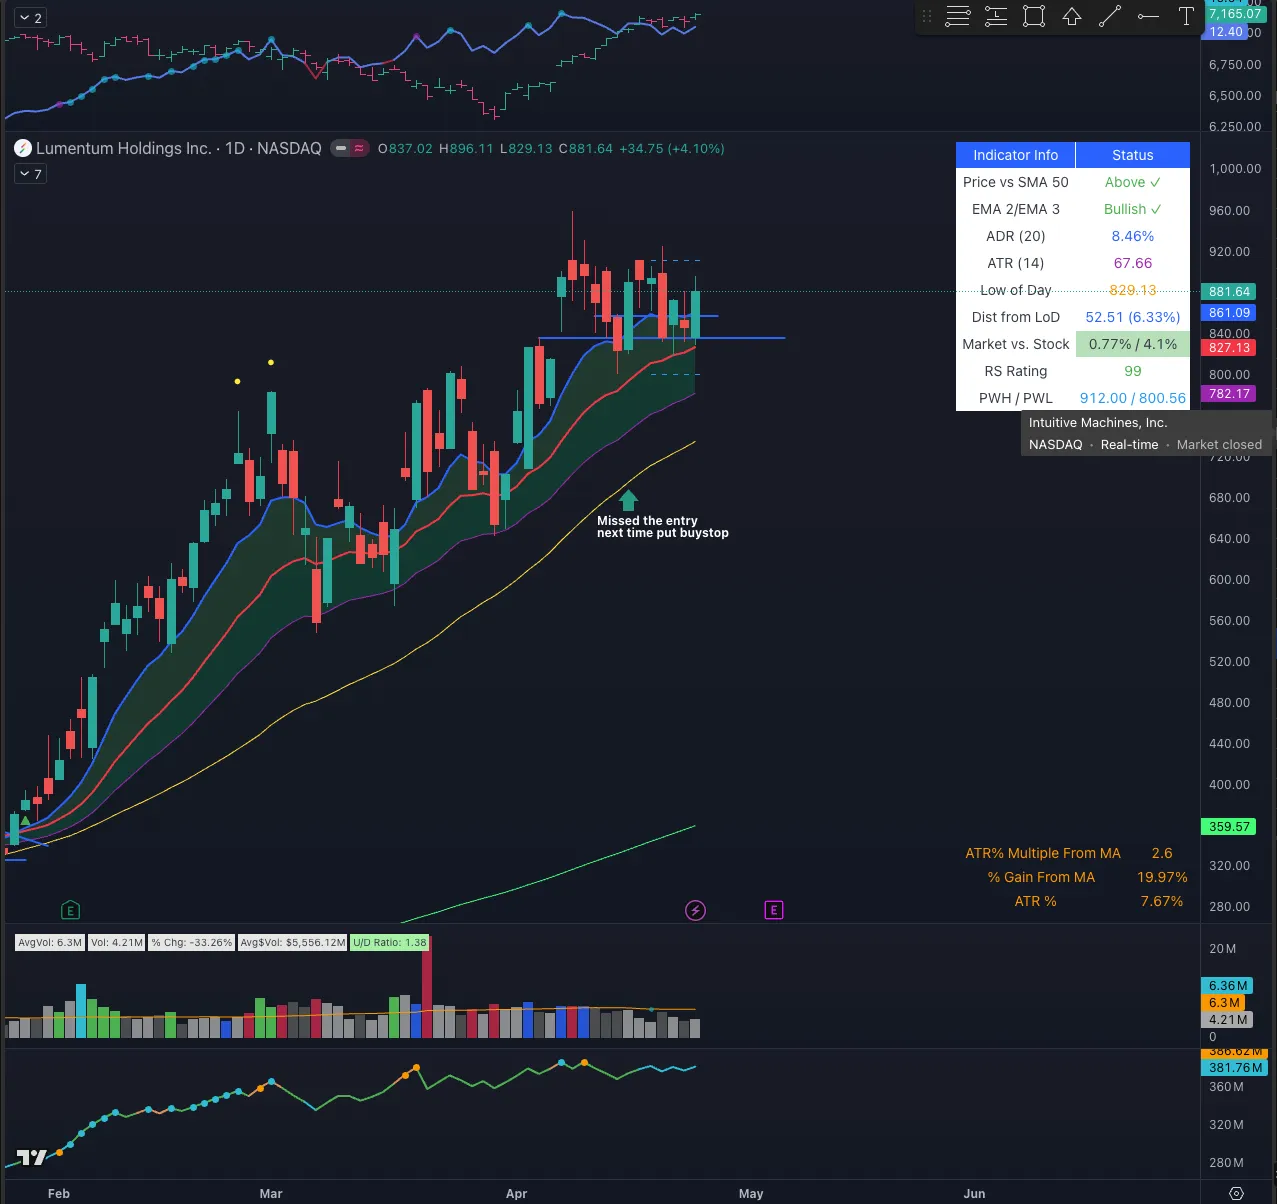Select the green up-arrow annotation above the note
Viewport: 1277px width, 1204px height.
(628, 499)
